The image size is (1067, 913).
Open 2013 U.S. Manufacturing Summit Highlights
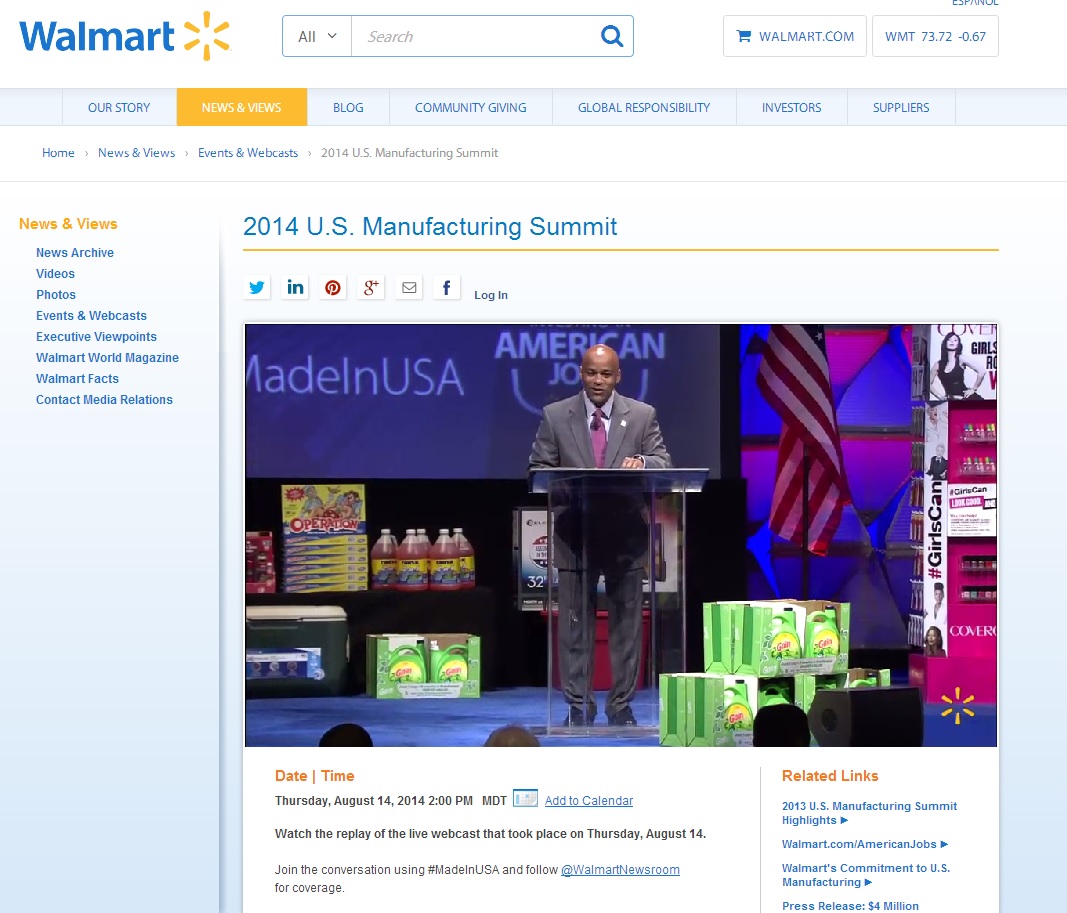pos(869,813)
